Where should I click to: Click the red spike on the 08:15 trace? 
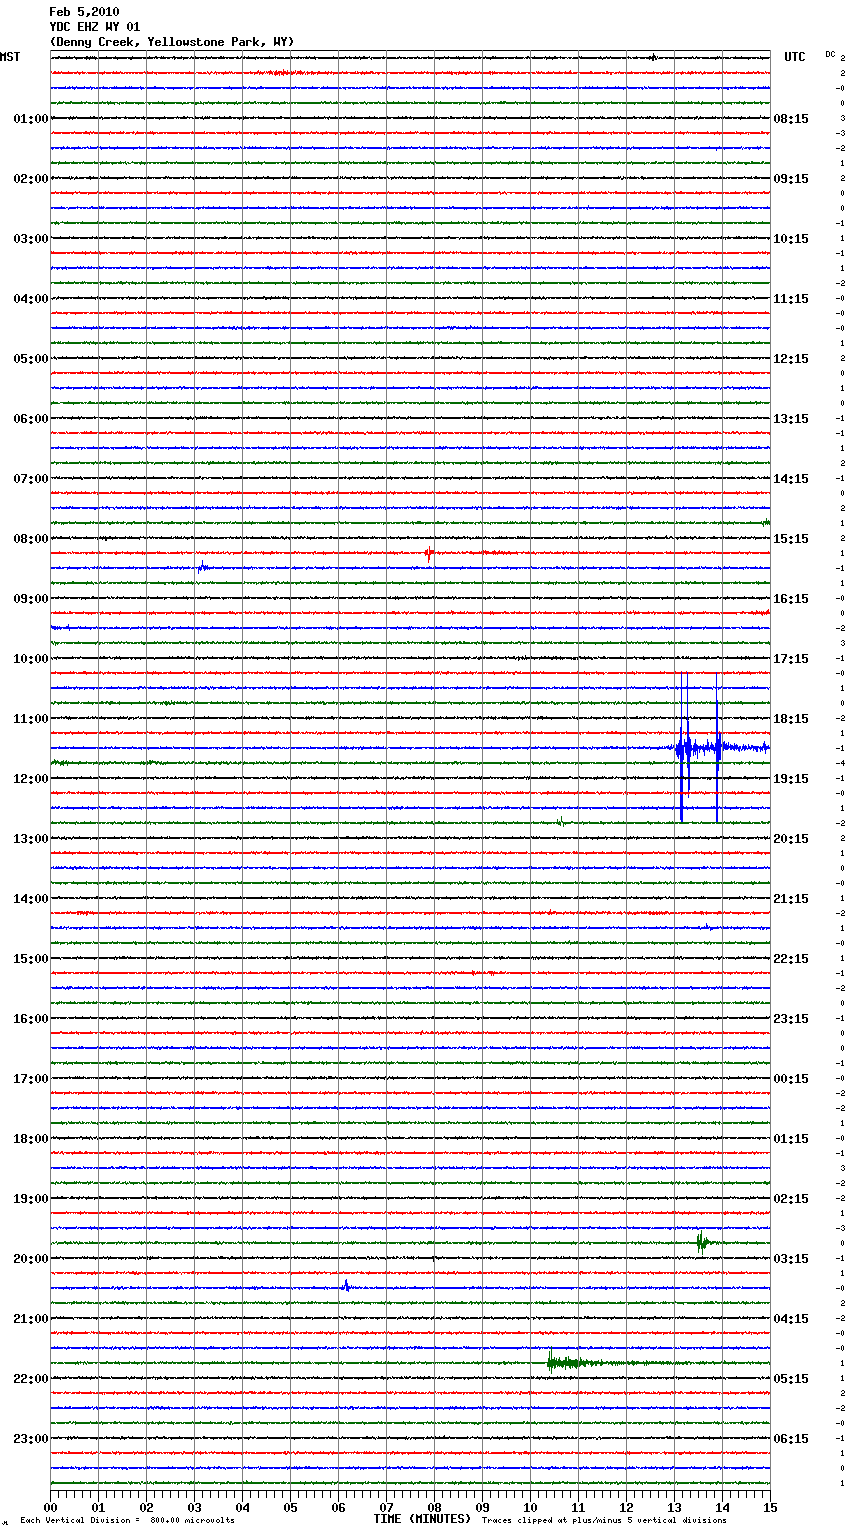pos(429,553)
